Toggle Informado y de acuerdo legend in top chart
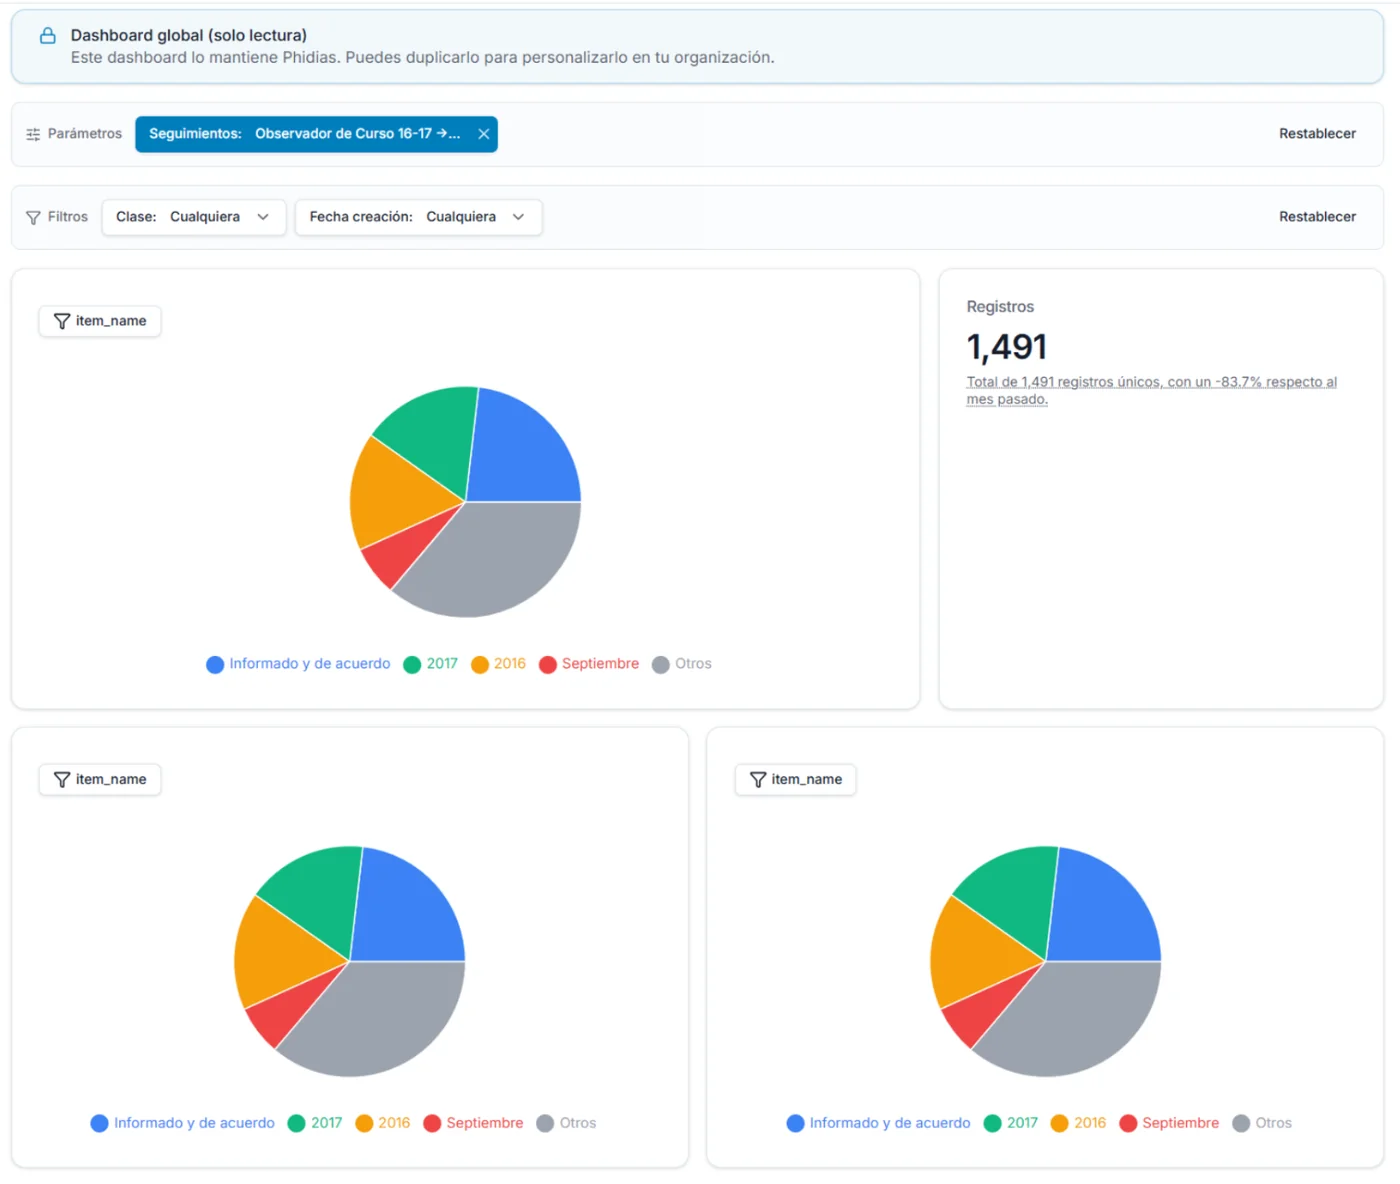Image resolution: width=1400 pixels, height=1184 pixels. click(x=298, y=664)
